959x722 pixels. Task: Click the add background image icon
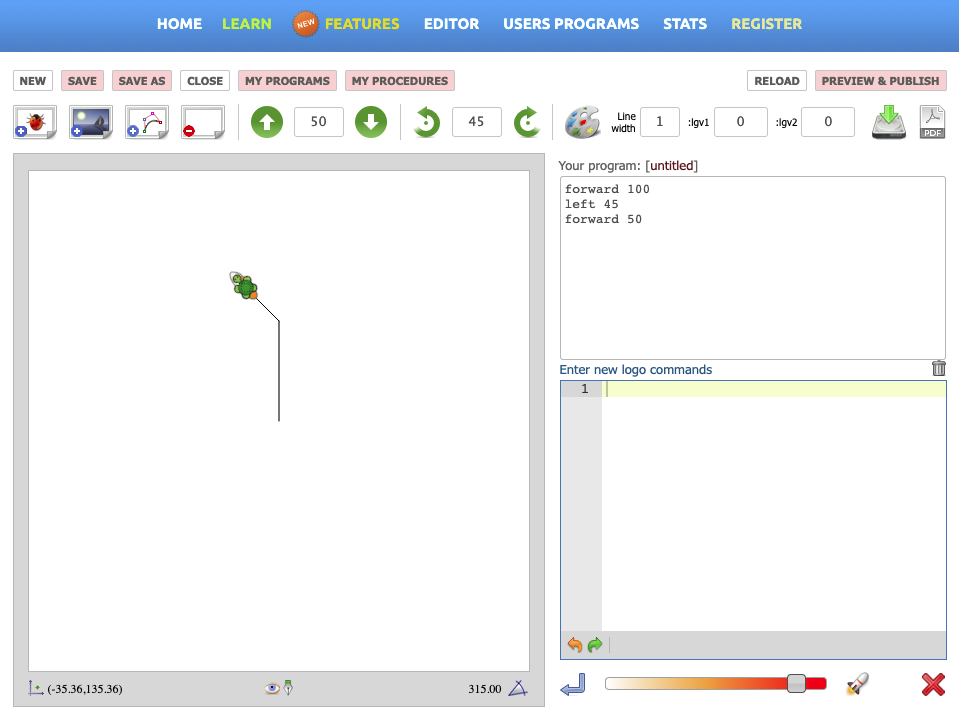tap(91, 122)
